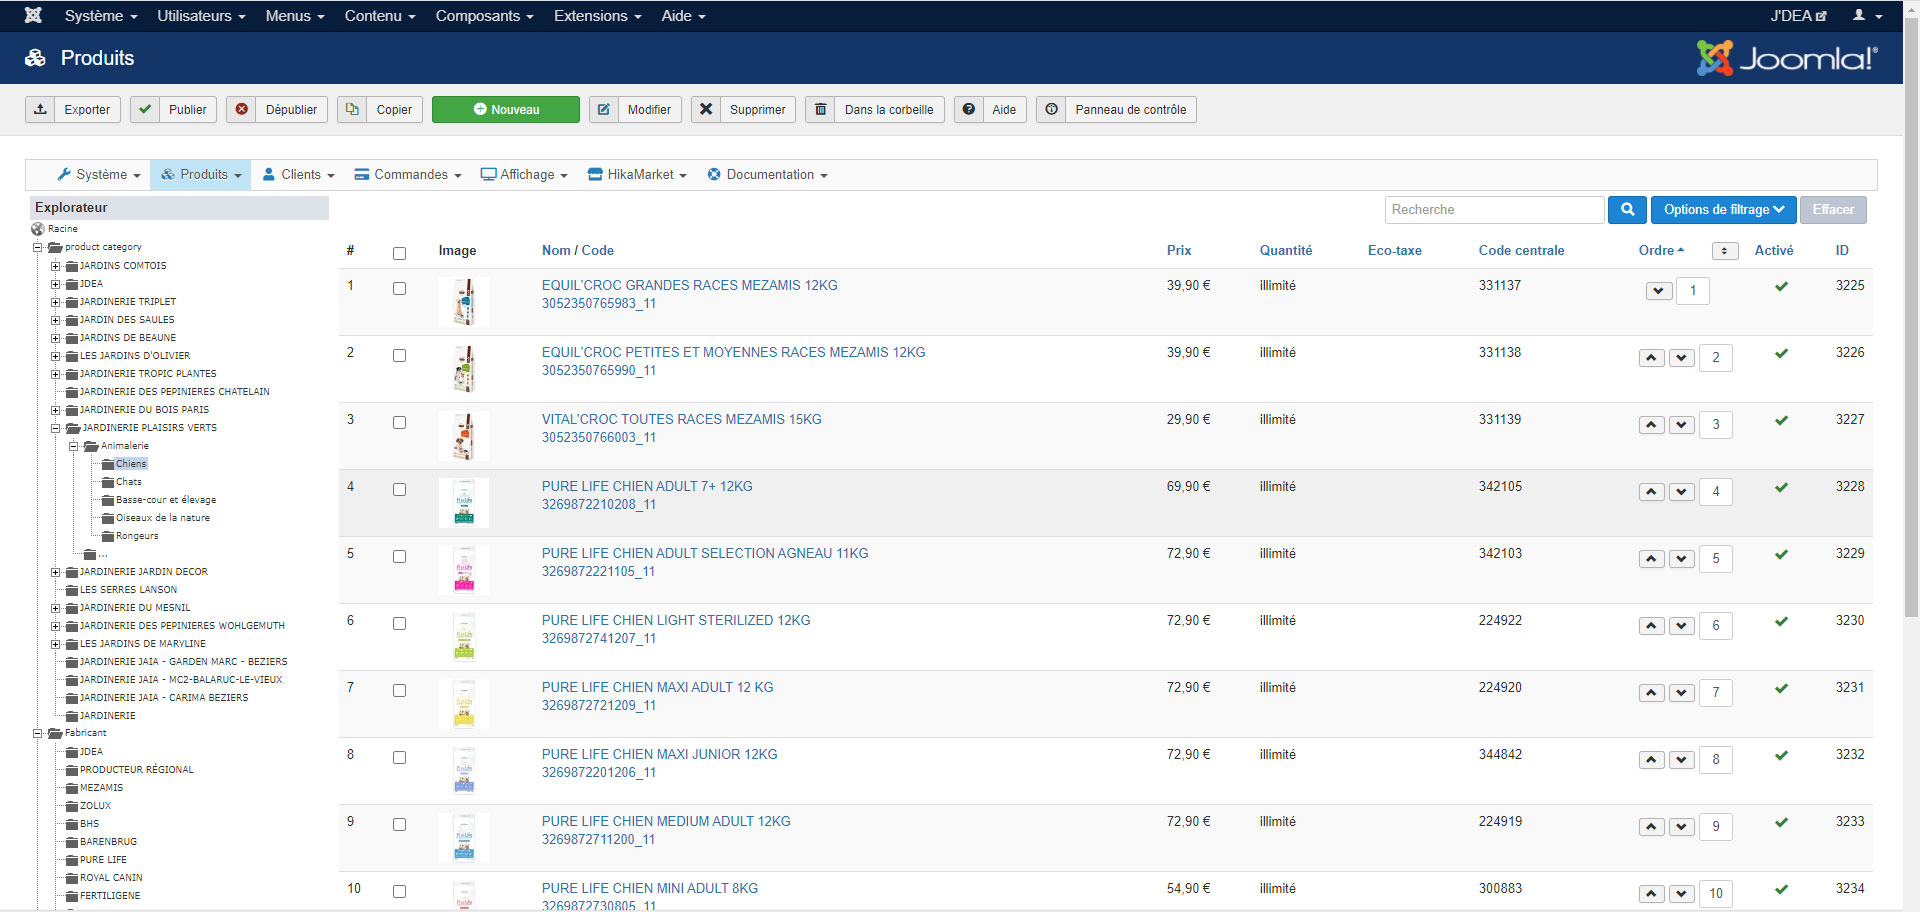Viewport: 1920px width, 912px height.
Task: Click the move-down arrow for row 1
Action: 1659,291
